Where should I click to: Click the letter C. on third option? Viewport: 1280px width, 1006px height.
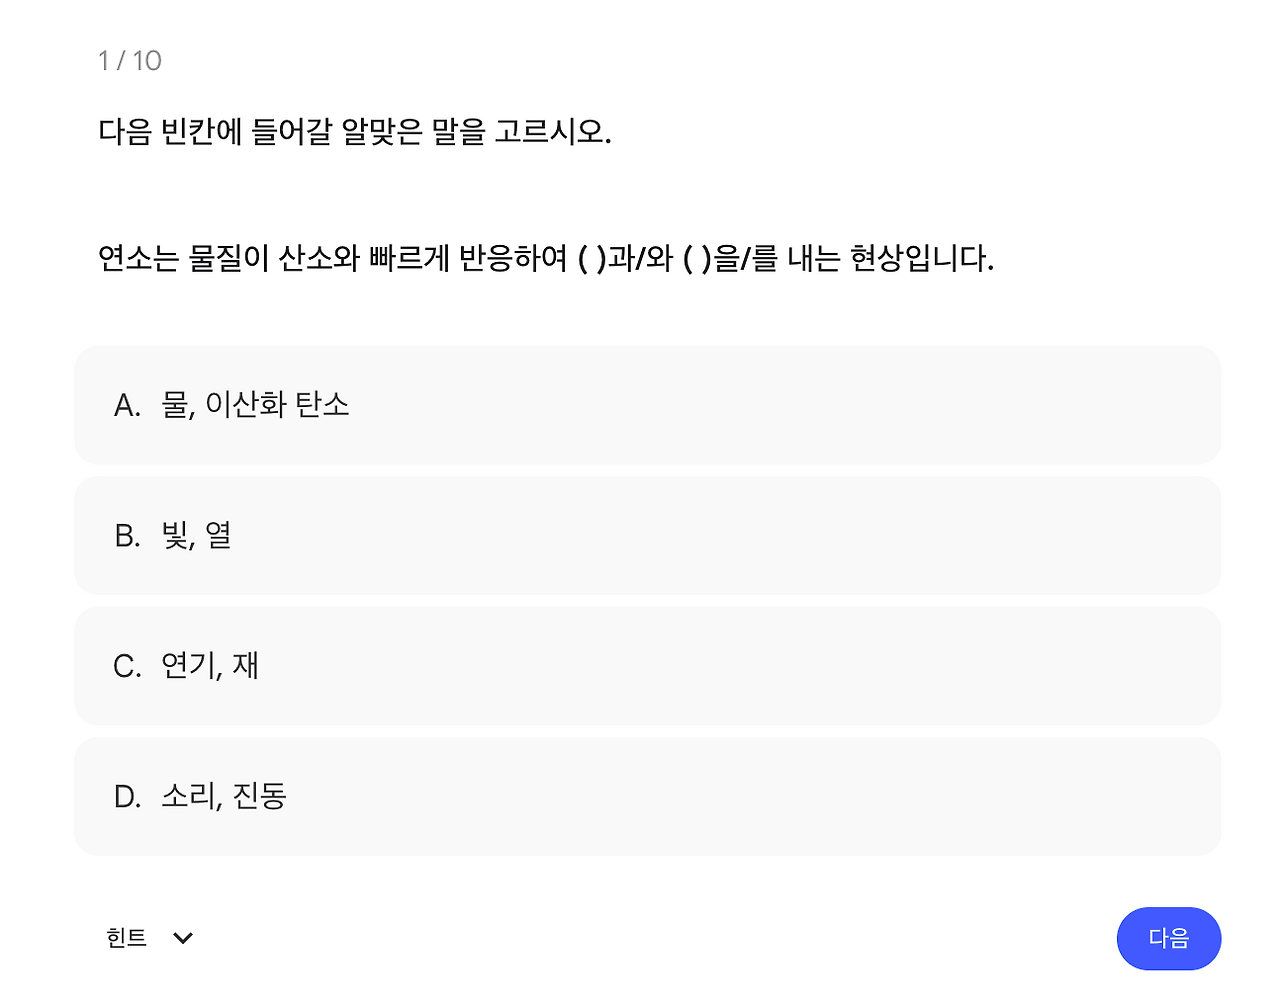pyautogui.click(x=127, y=666)
